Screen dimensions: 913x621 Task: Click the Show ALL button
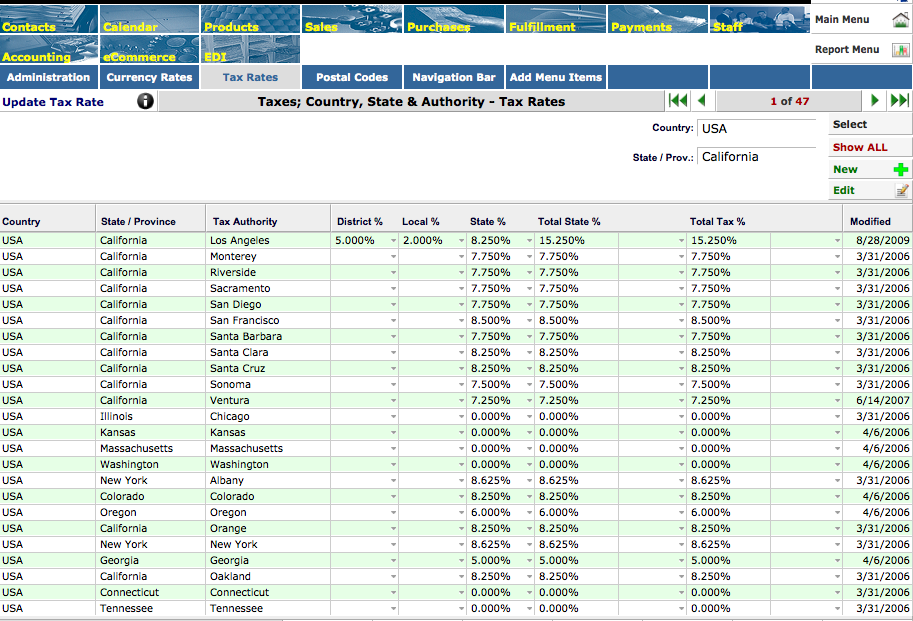(x=870, y=147)
